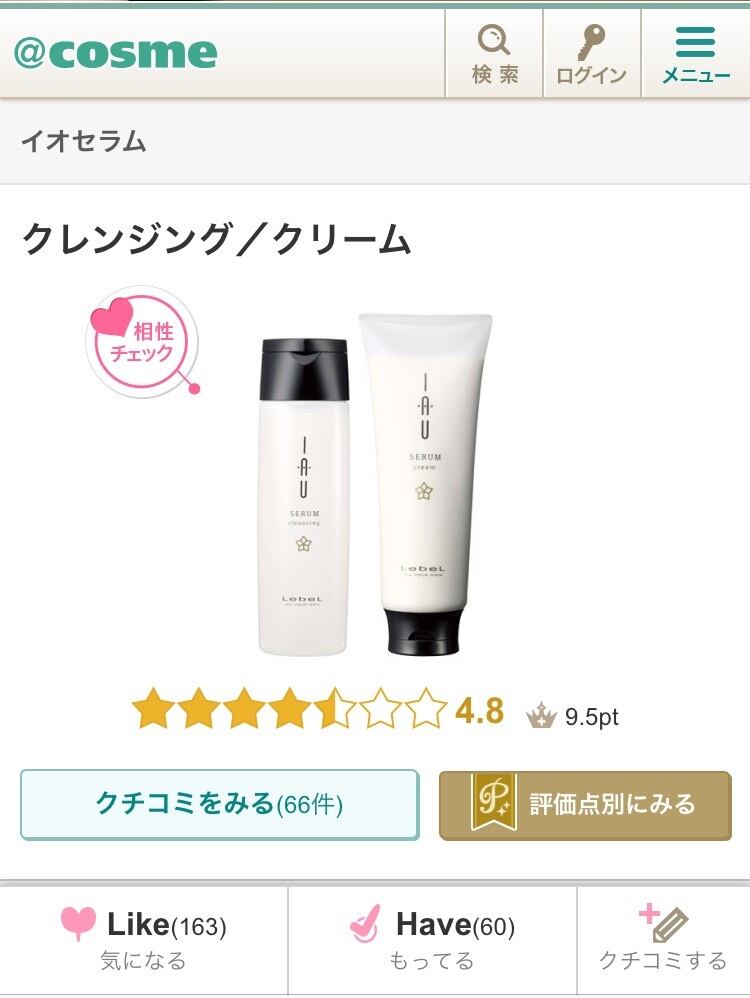Click the IAU Serum cleansing bottle image
750x998 pixels.
coord(304,496)
